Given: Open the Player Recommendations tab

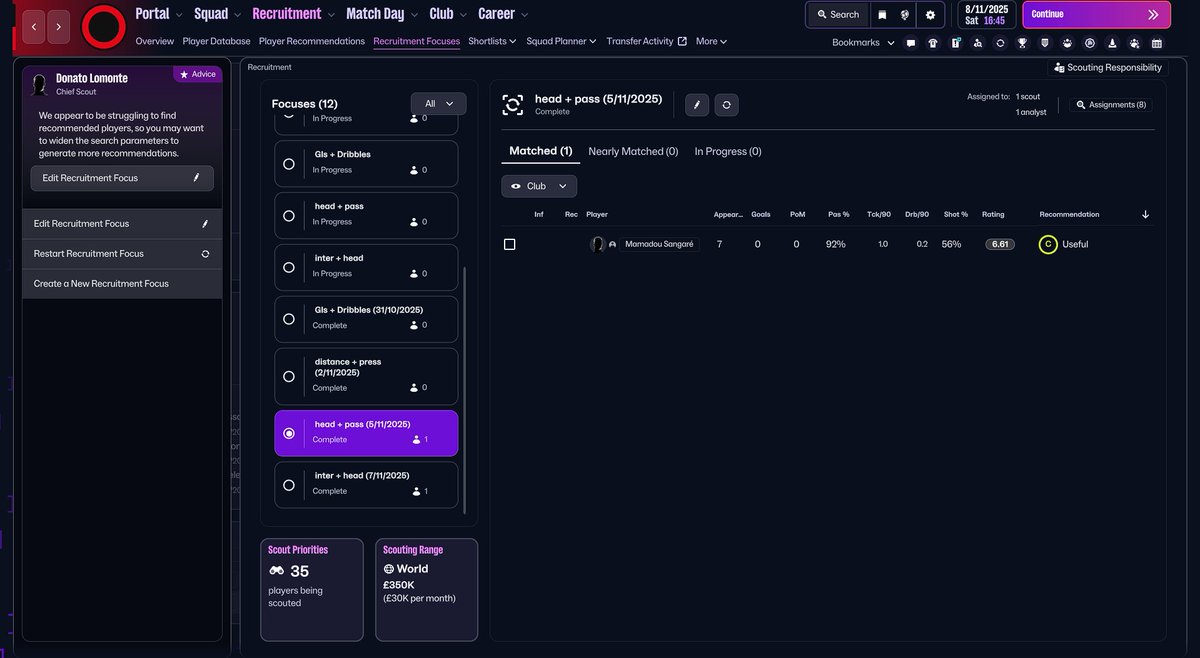Looking at the screenshot, I should 311,42.
